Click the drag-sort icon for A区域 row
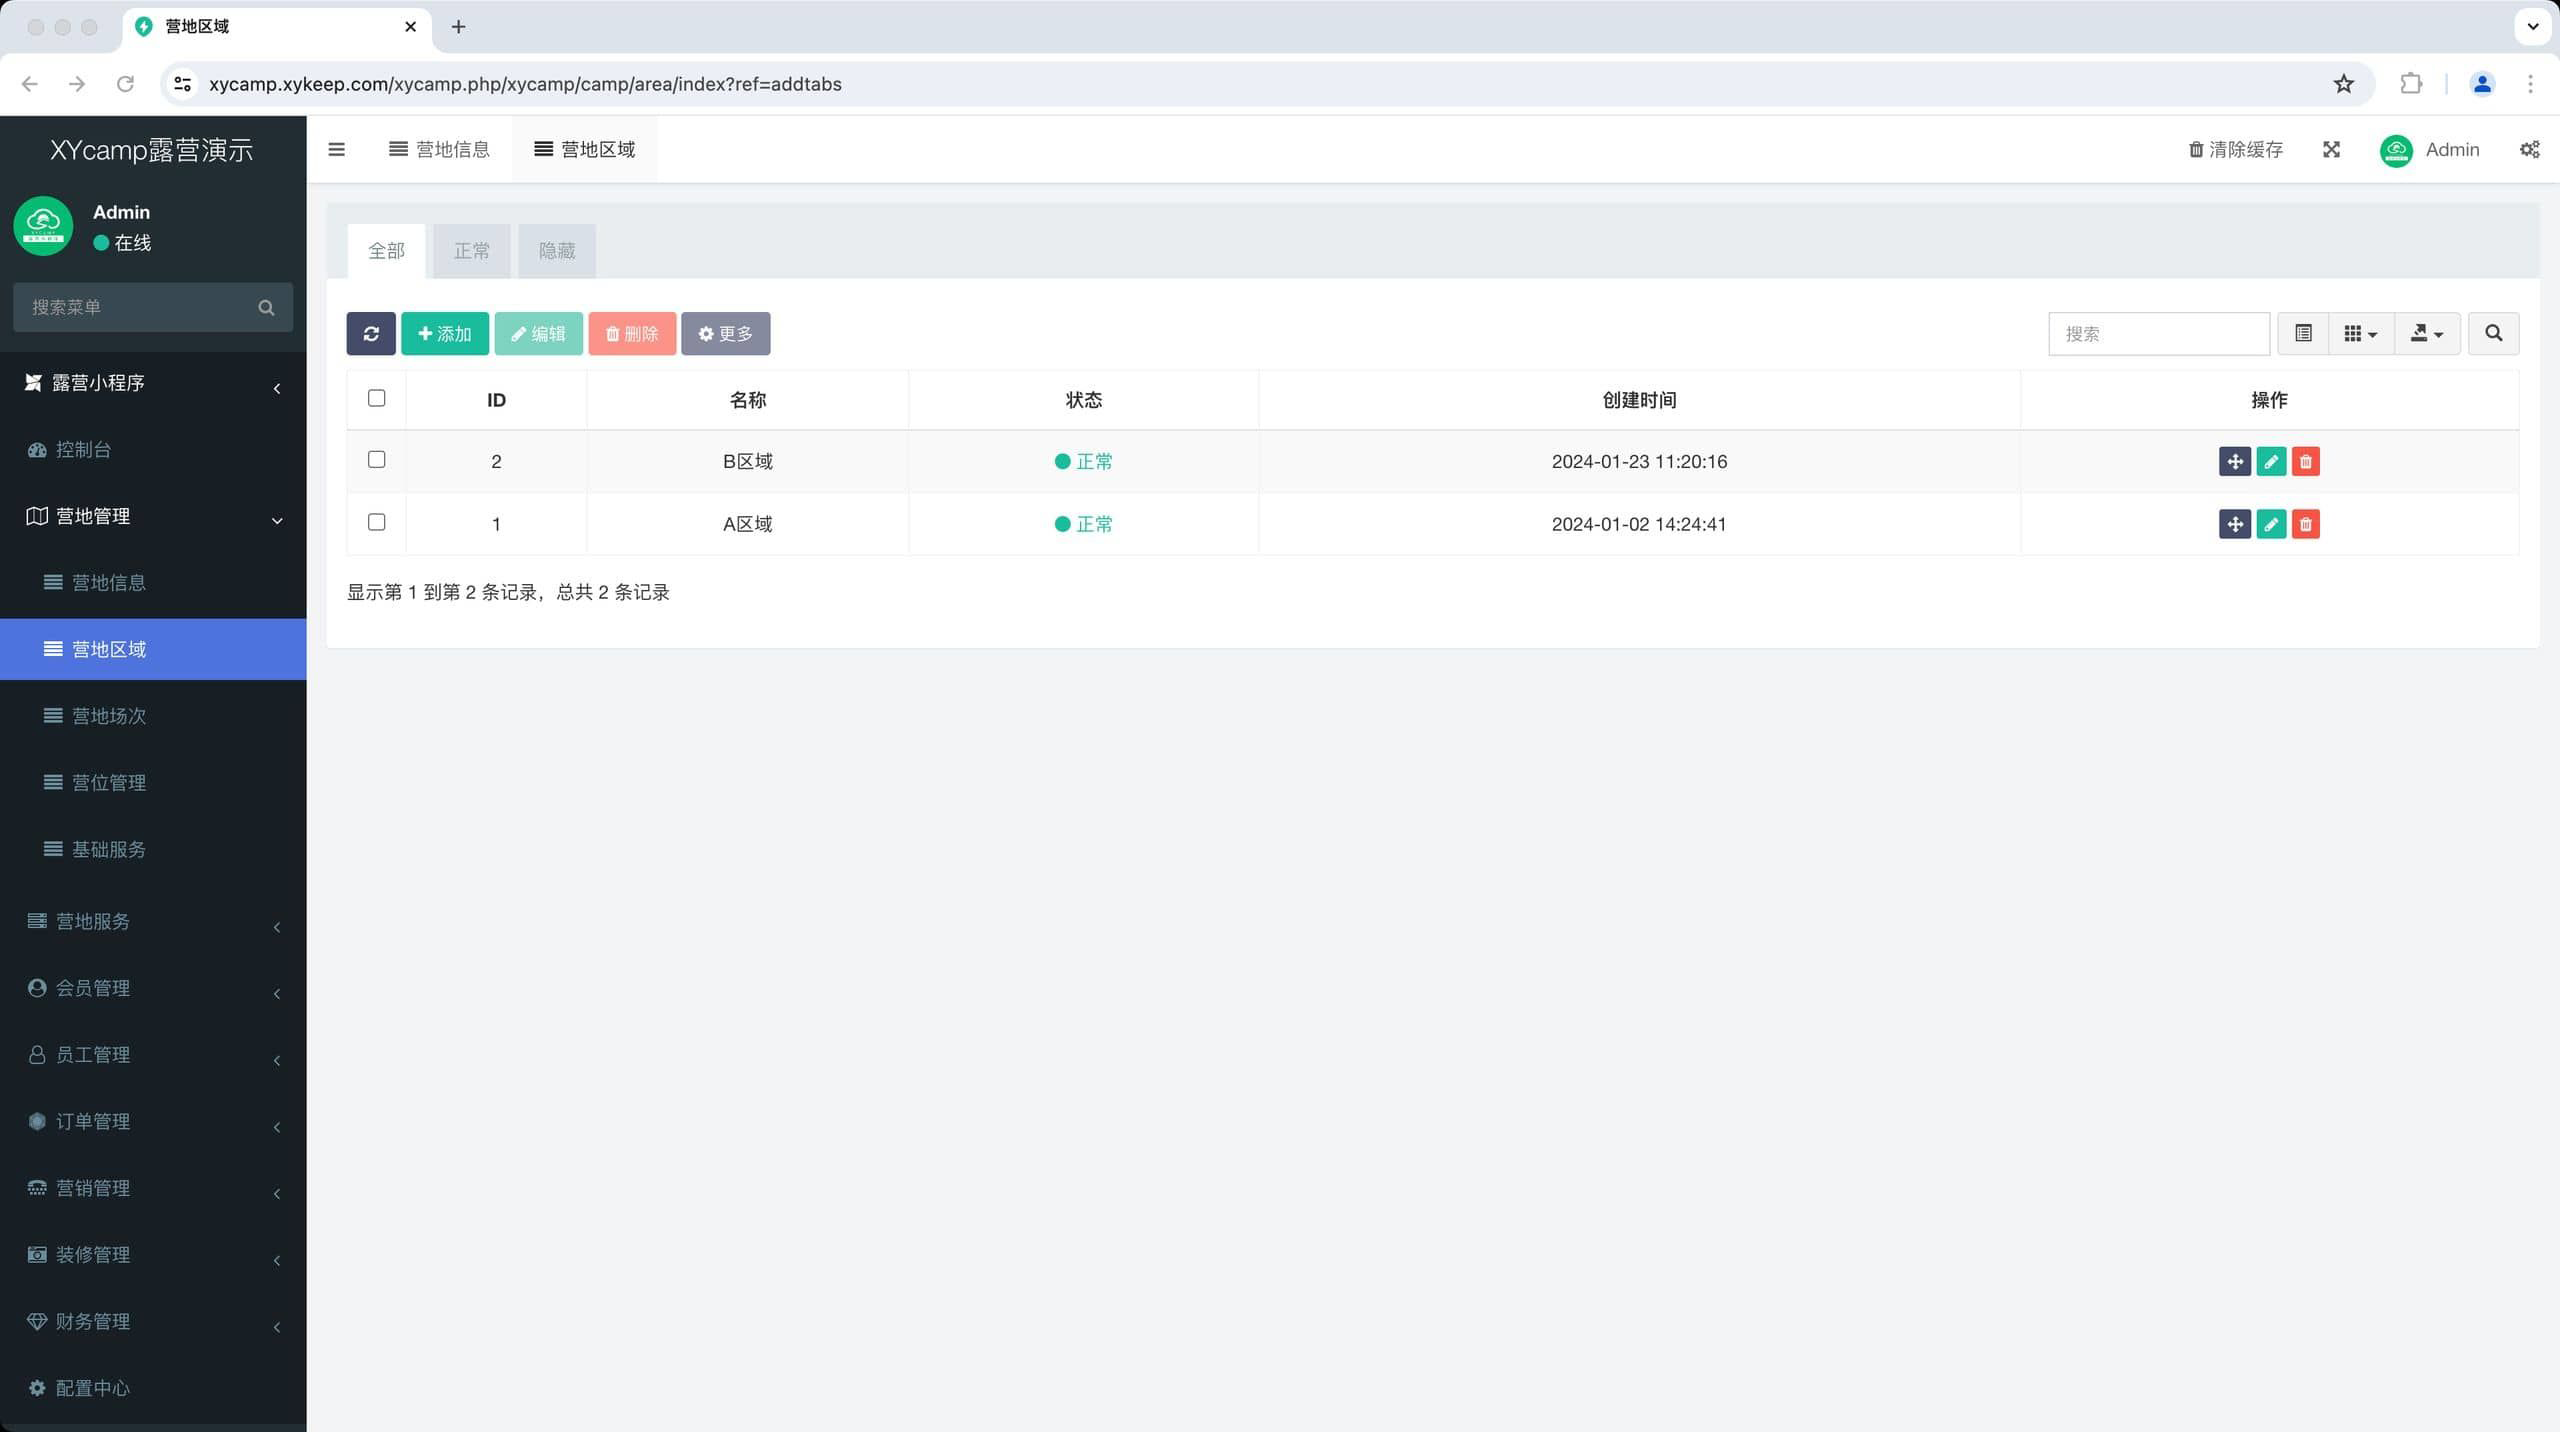 [x=2234, y=524]
